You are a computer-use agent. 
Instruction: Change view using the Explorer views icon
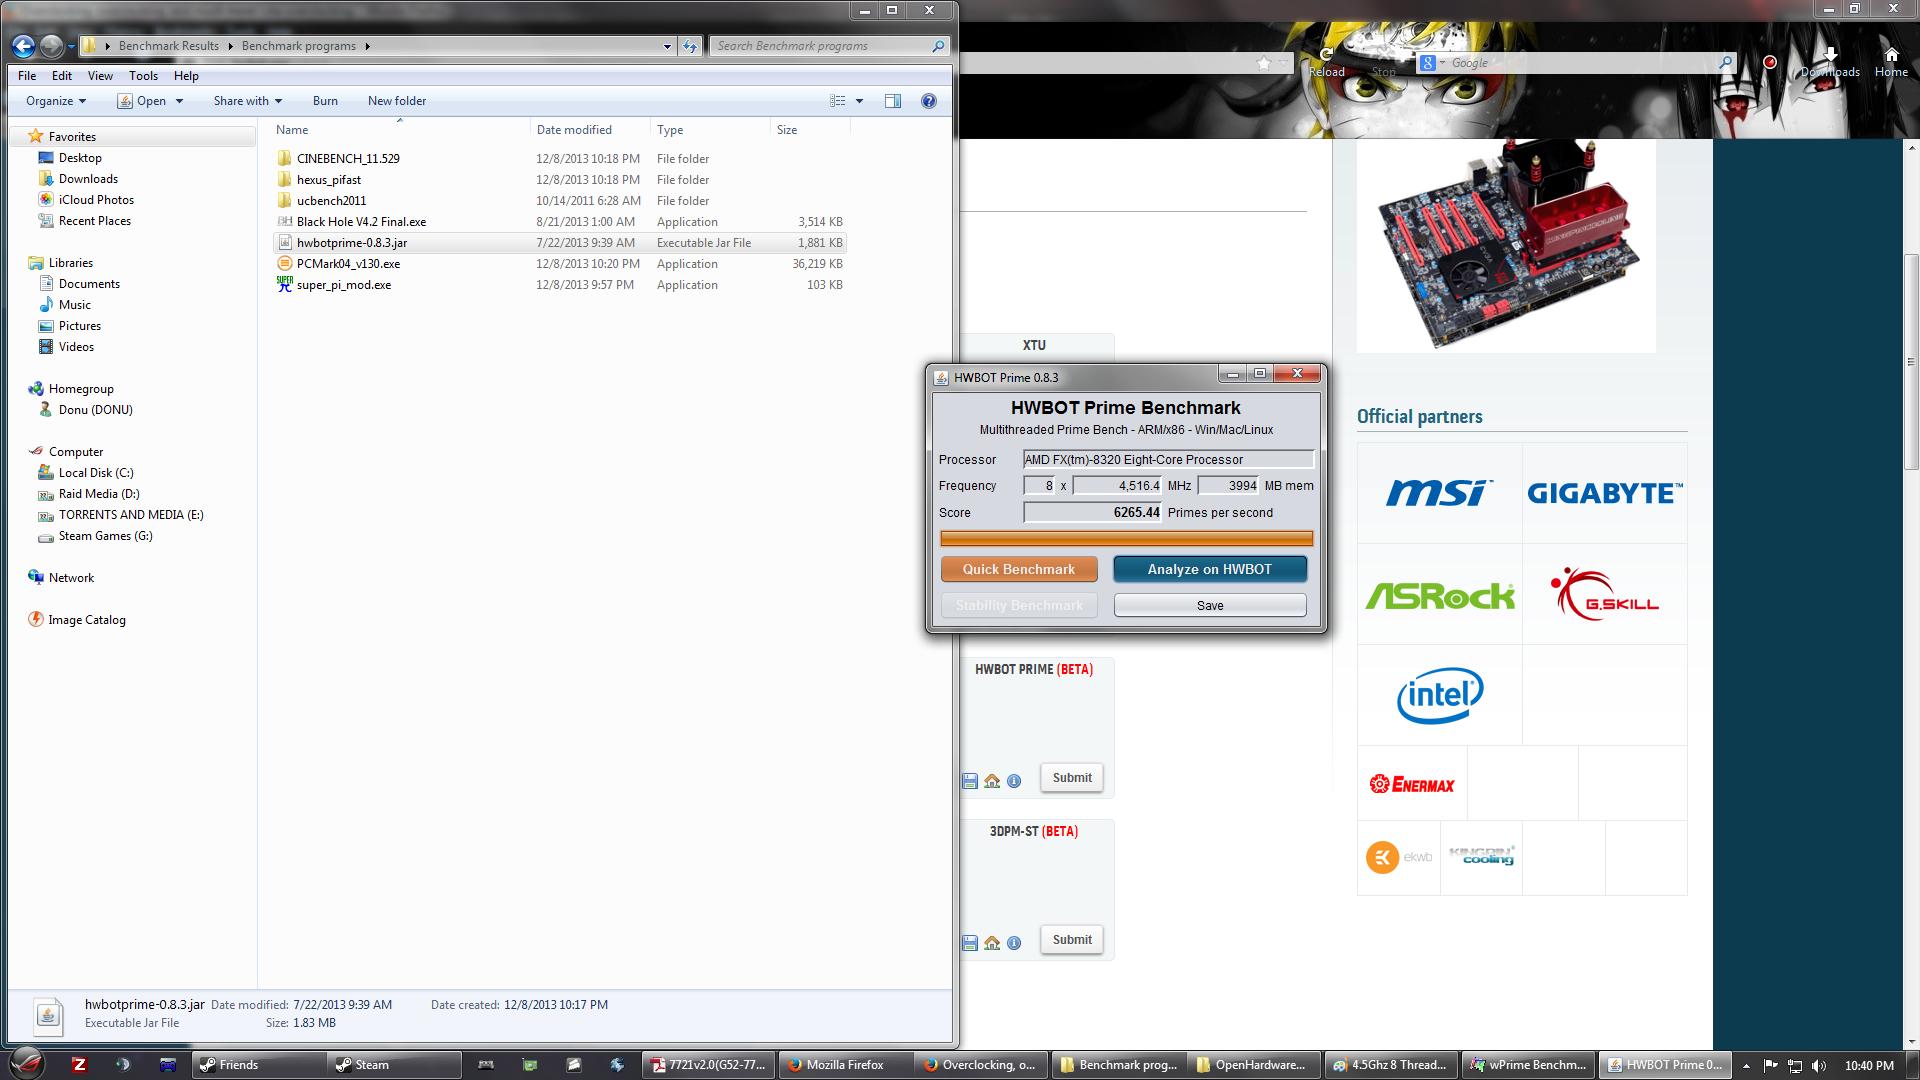coord(838,101)
